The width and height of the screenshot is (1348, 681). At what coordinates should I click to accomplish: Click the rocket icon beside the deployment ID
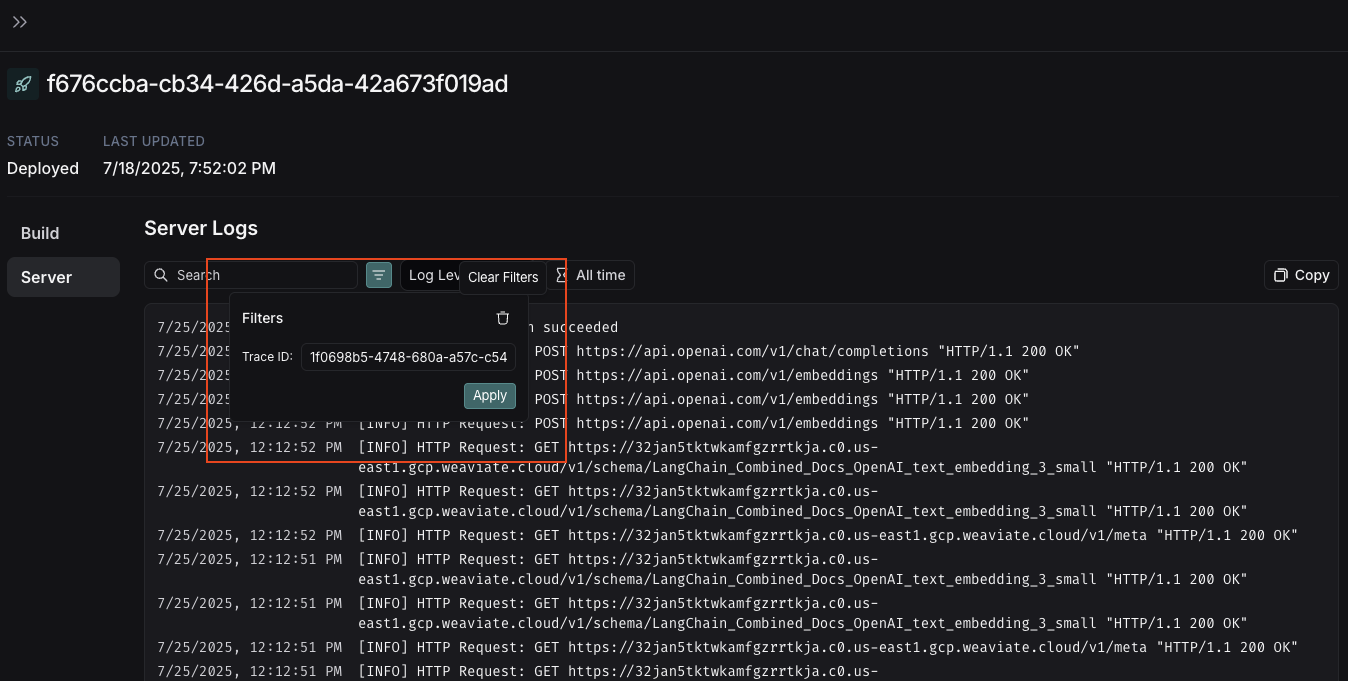[x=21, y=84]
